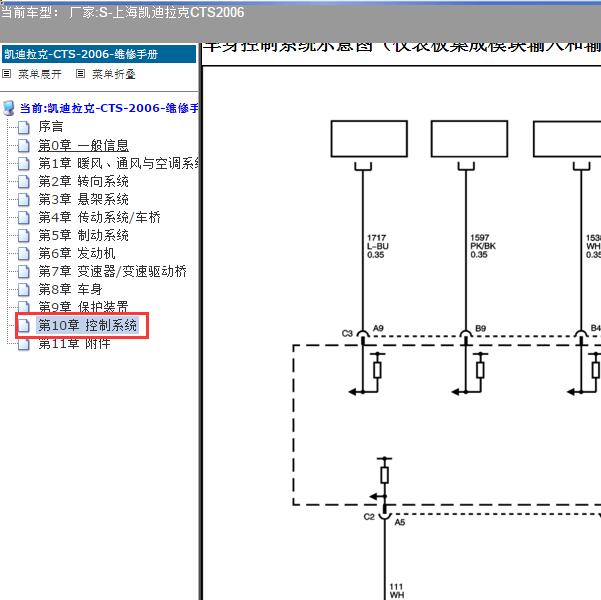Open 第6章 发动机 chapter
This screenshot has height=600, width=601.
[77, 253]
